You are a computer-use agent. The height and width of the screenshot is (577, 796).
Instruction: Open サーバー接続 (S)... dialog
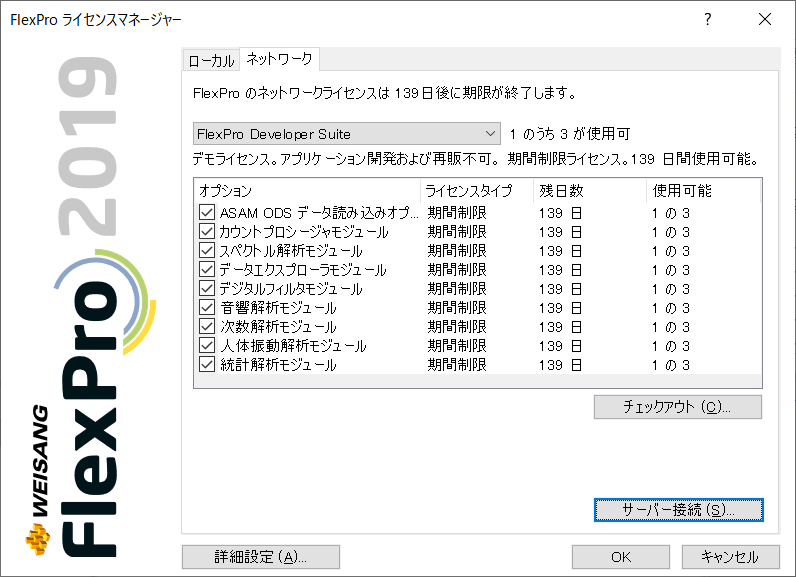pyautogui.click(x=678, y=510)
